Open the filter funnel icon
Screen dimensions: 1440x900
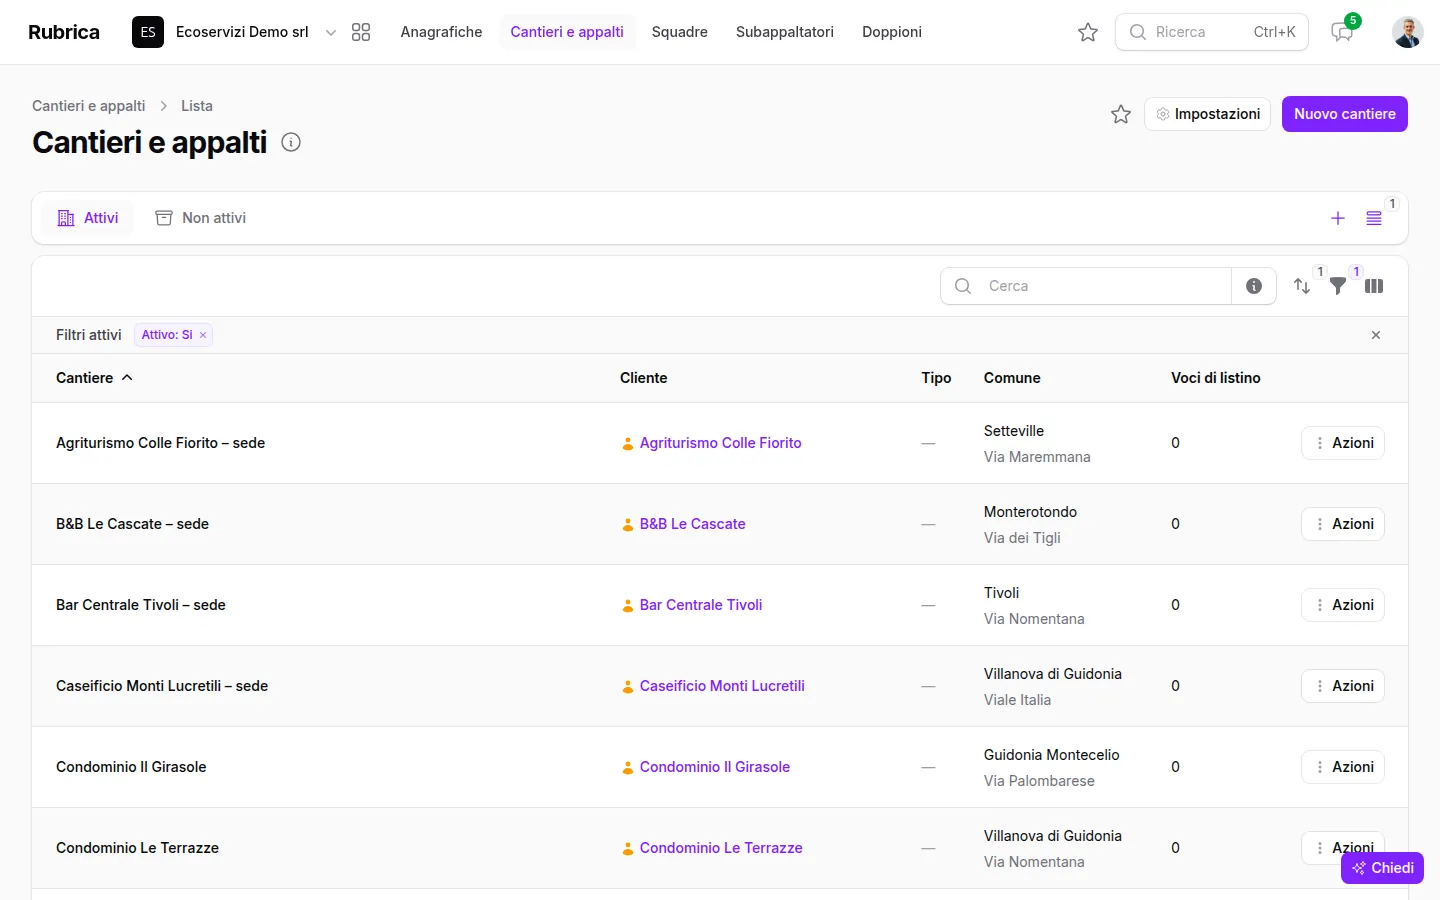tap(1338, 286)
